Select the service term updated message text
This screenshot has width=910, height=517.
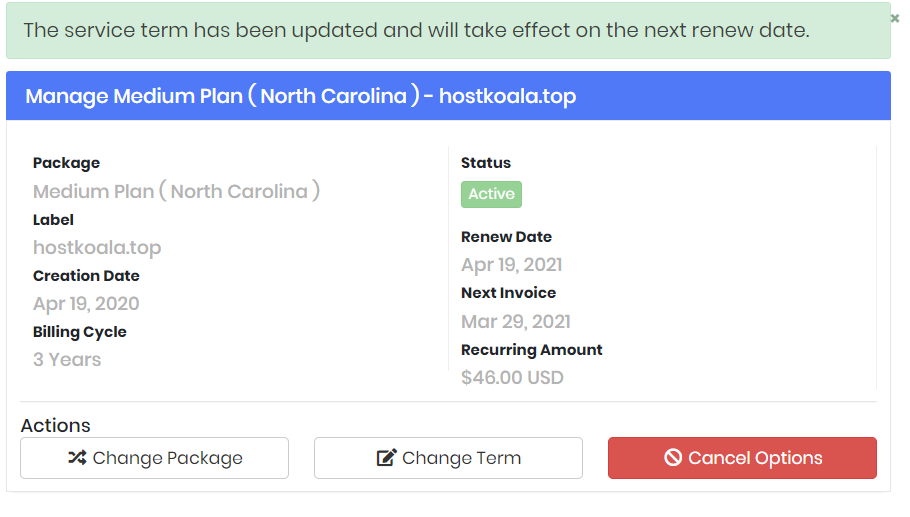[x=416, y=30]
